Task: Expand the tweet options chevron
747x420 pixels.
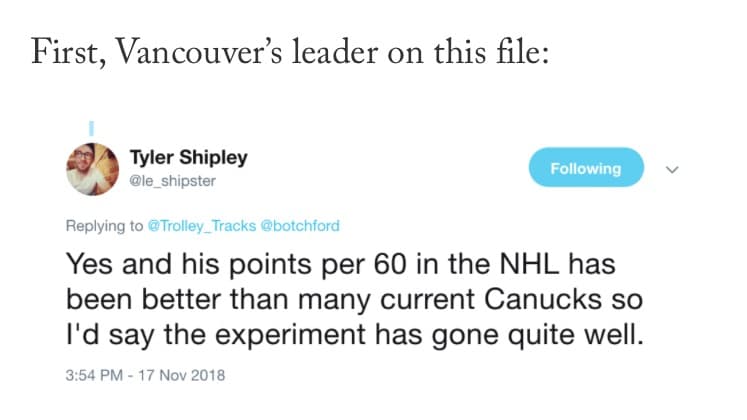Action: tap(671, 169)
